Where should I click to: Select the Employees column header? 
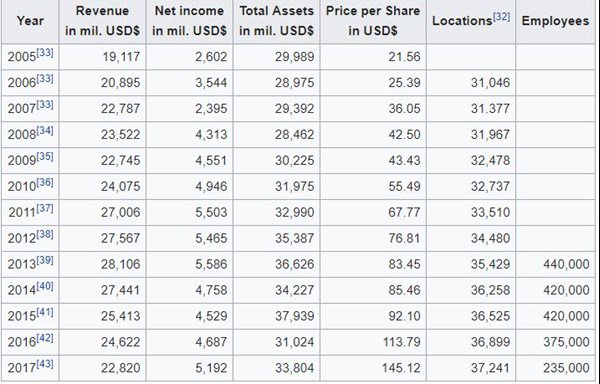pyautogui.click(x=555, y=21)
